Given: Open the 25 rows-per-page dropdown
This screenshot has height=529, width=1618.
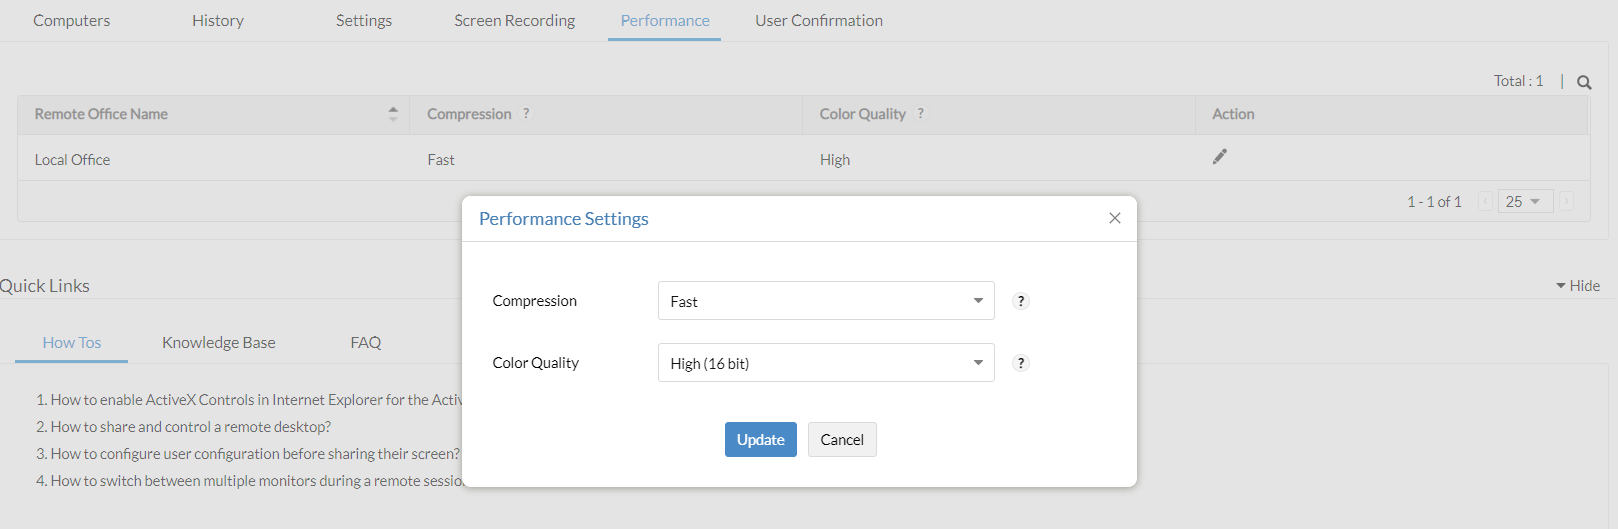Looking at the screenshot, I should 1525,202.
